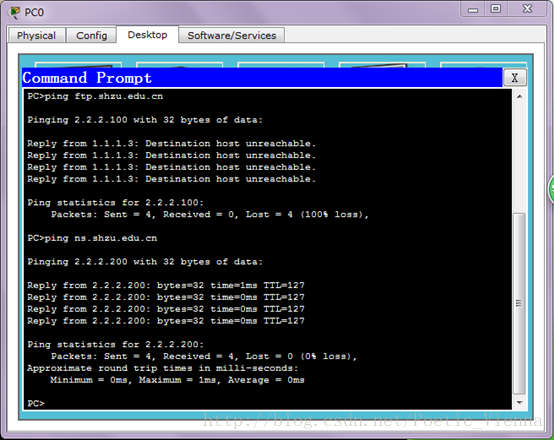
Task: Click the '0% loss' packets line
Action: 204,356
